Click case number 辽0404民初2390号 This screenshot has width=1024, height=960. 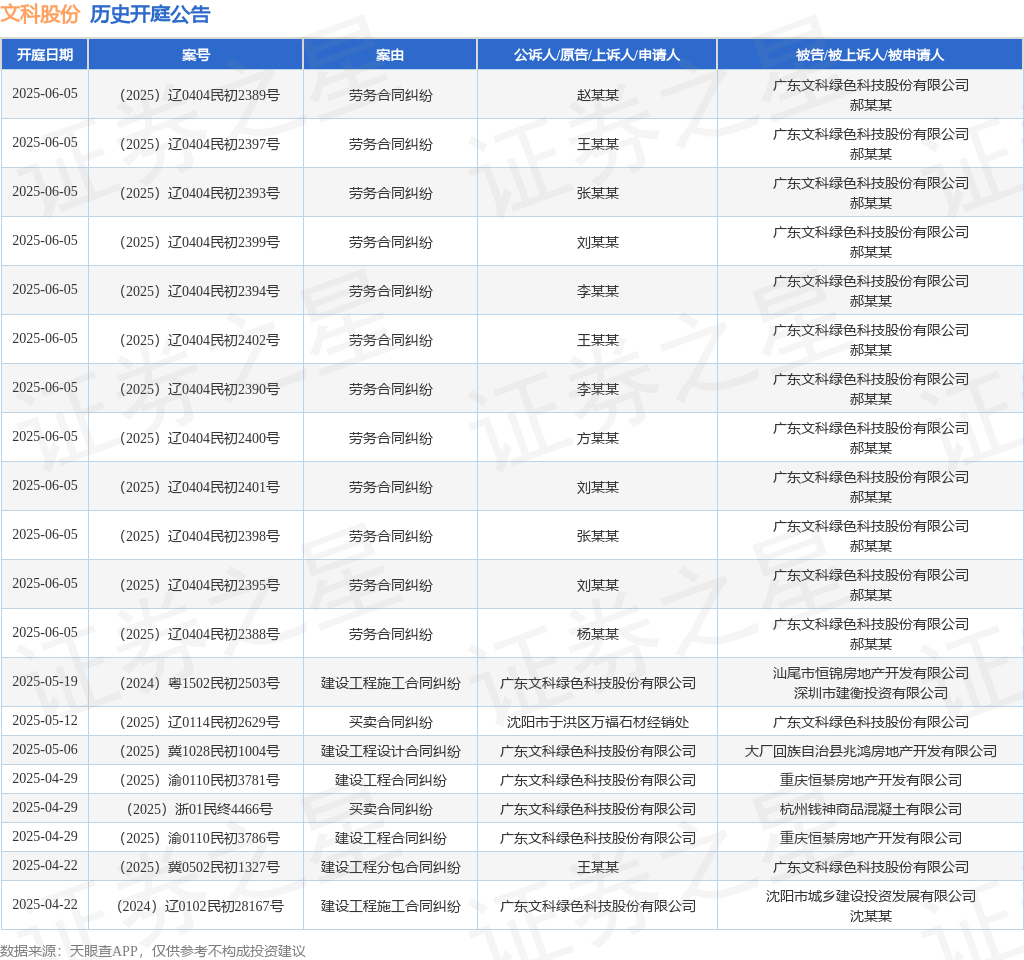199,389
